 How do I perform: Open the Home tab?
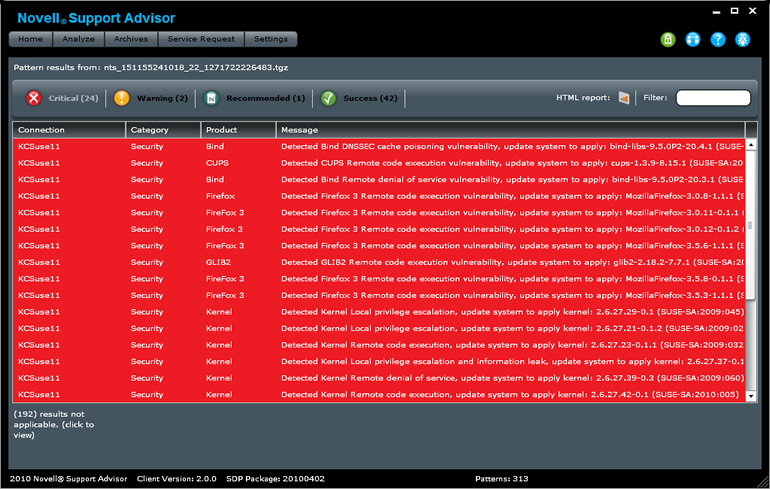(30, 39)
